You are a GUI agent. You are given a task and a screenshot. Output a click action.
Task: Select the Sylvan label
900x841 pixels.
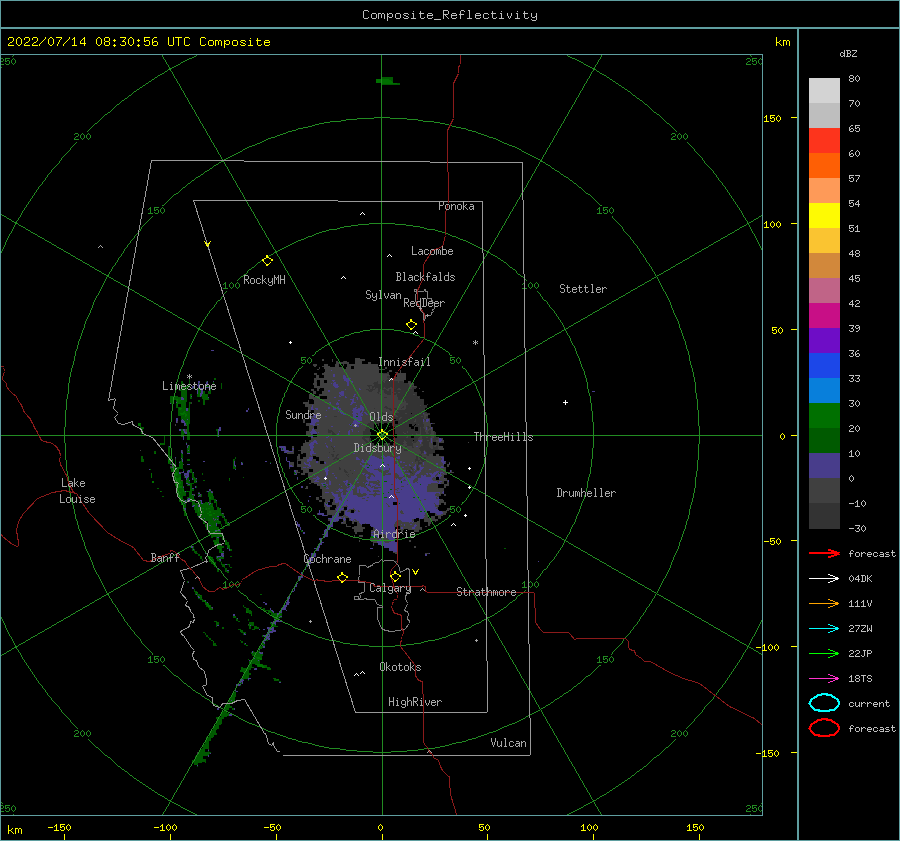click(x=383, y=295)
